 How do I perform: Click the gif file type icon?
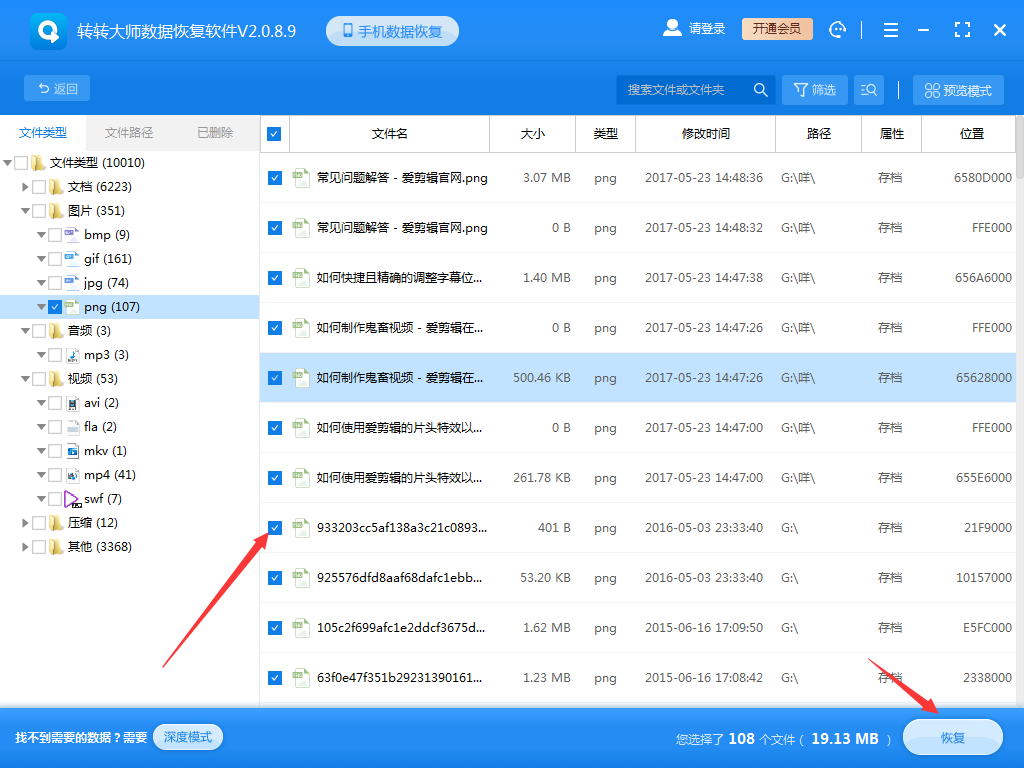(x=72, y=259)
